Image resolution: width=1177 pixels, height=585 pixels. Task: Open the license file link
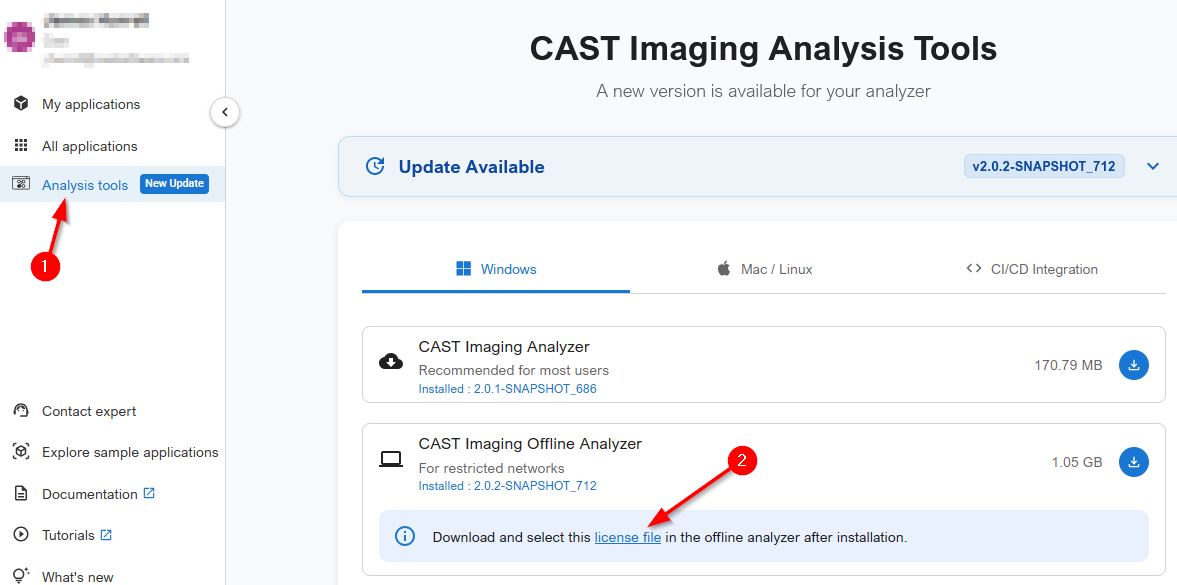click(x=627, y=537)
